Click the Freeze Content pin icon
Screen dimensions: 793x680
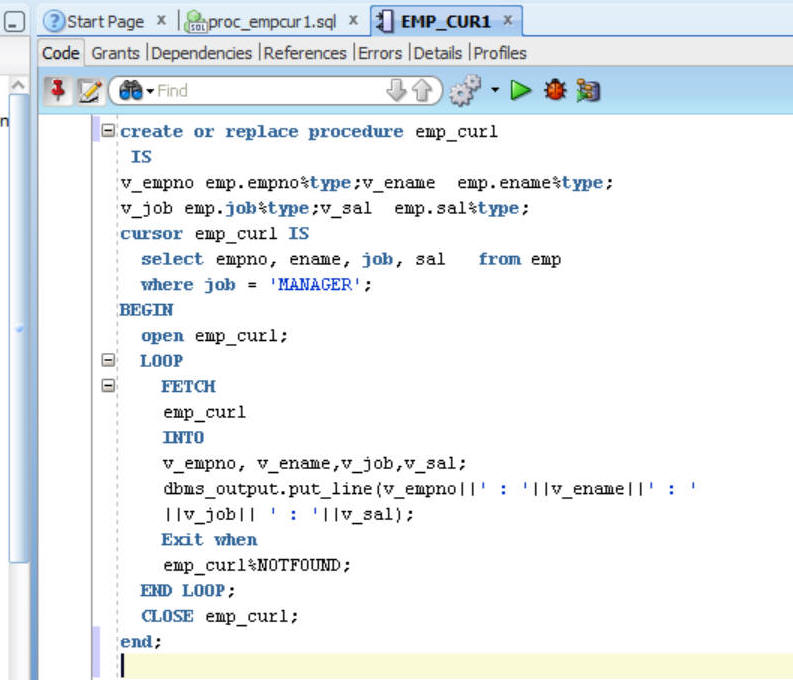pyautogui.click(x=58, y=91)
